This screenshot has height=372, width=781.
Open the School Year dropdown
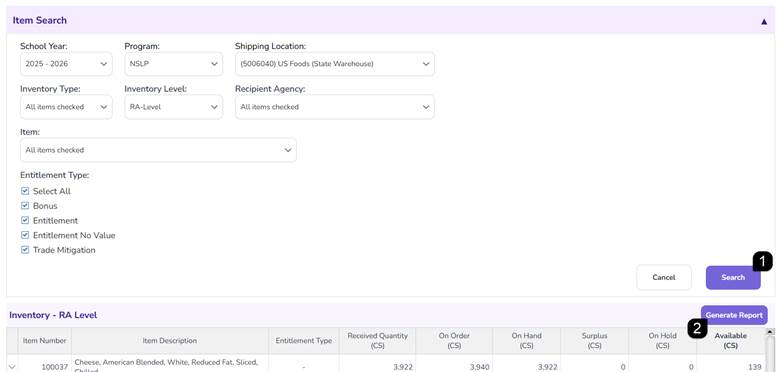66,64
